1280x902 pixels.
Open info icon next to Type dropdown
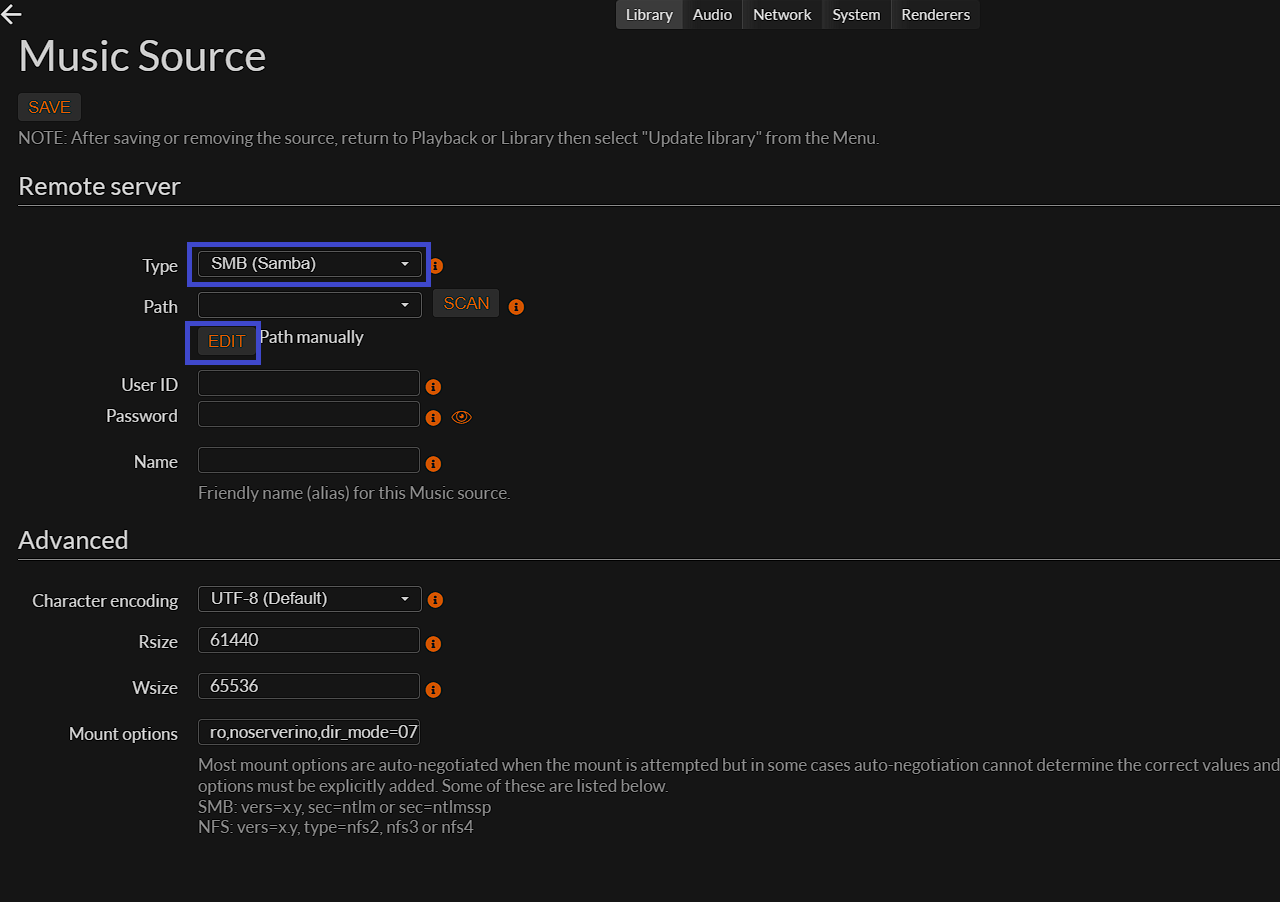tap(436, 266)
